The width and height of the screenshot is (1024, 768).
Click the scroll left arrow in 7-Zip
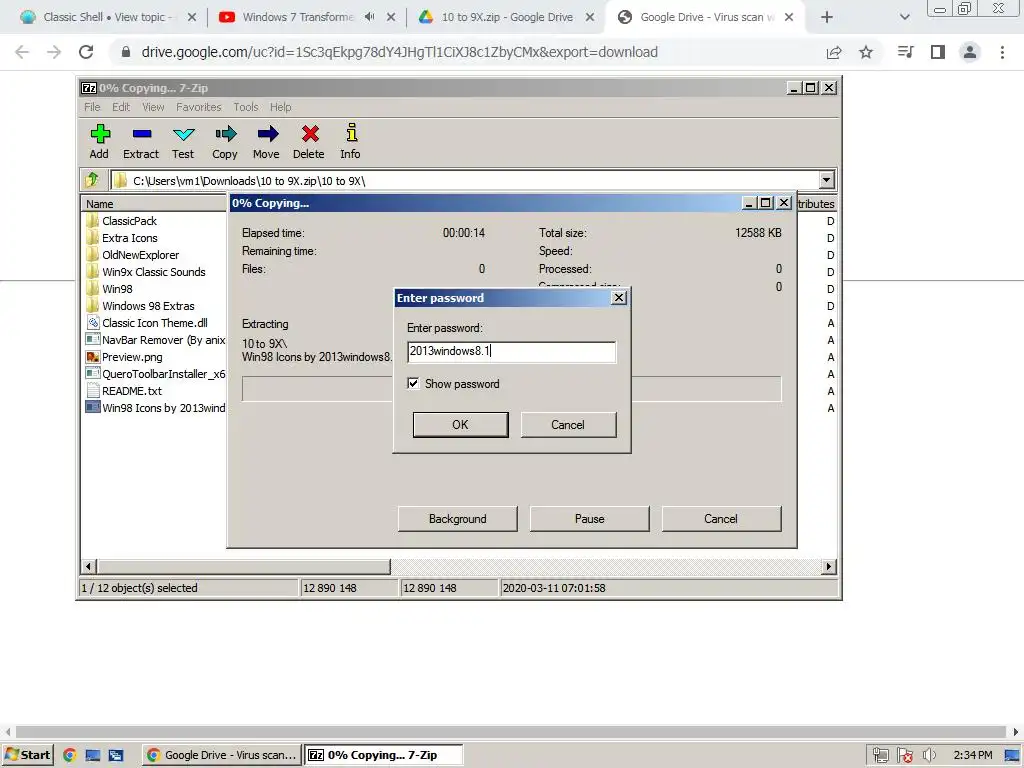click(89, 566)
